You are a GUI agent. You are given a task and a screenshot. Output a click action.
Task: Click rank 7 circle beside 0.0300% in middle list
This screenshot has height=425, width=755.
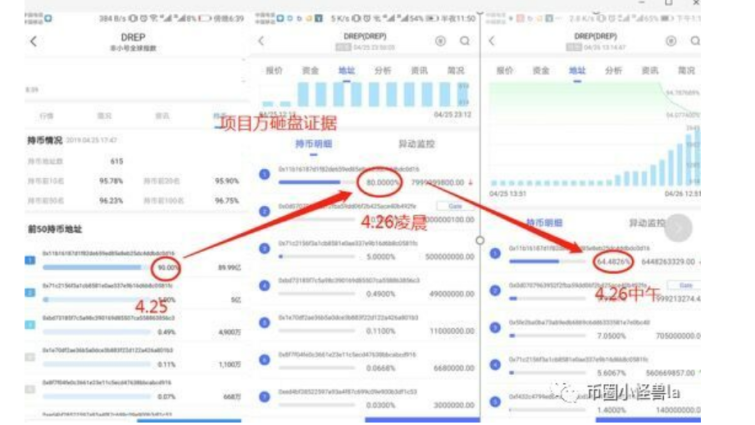point(264,397)
